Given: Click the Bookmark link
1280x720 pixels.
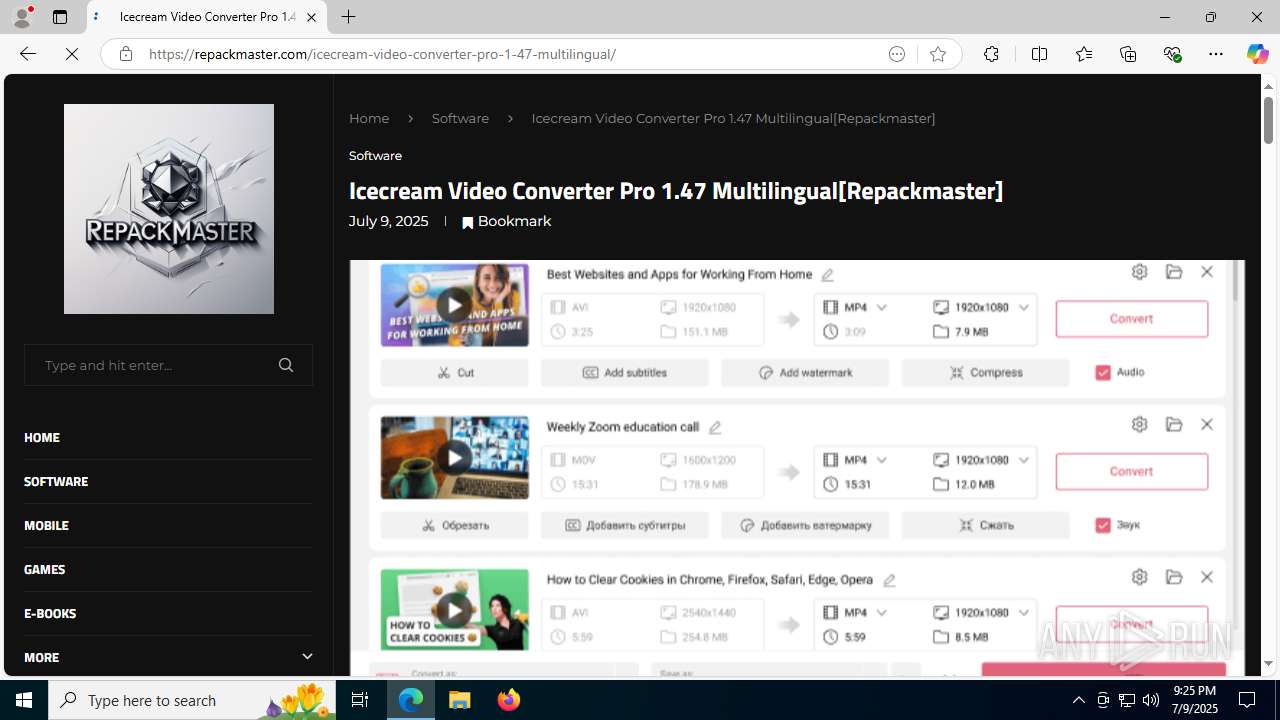Looking at the screenshot, I should point(506,221).
